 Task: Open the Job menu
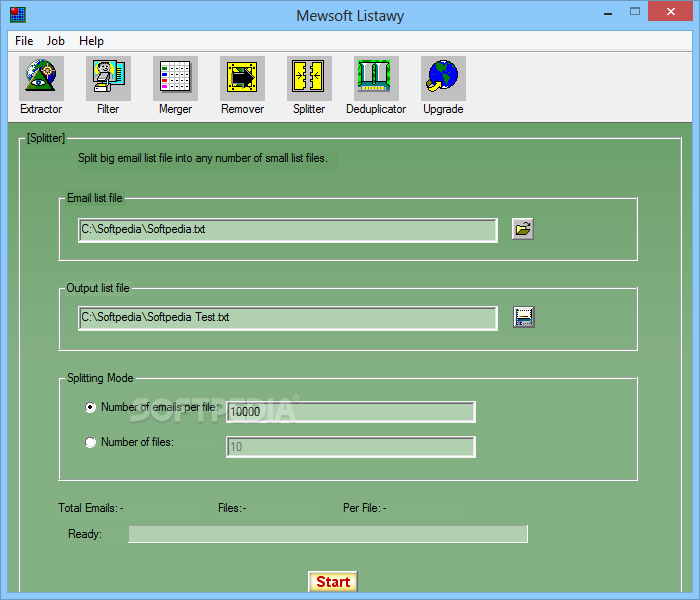pyautogui.click(x=56, y=41)
